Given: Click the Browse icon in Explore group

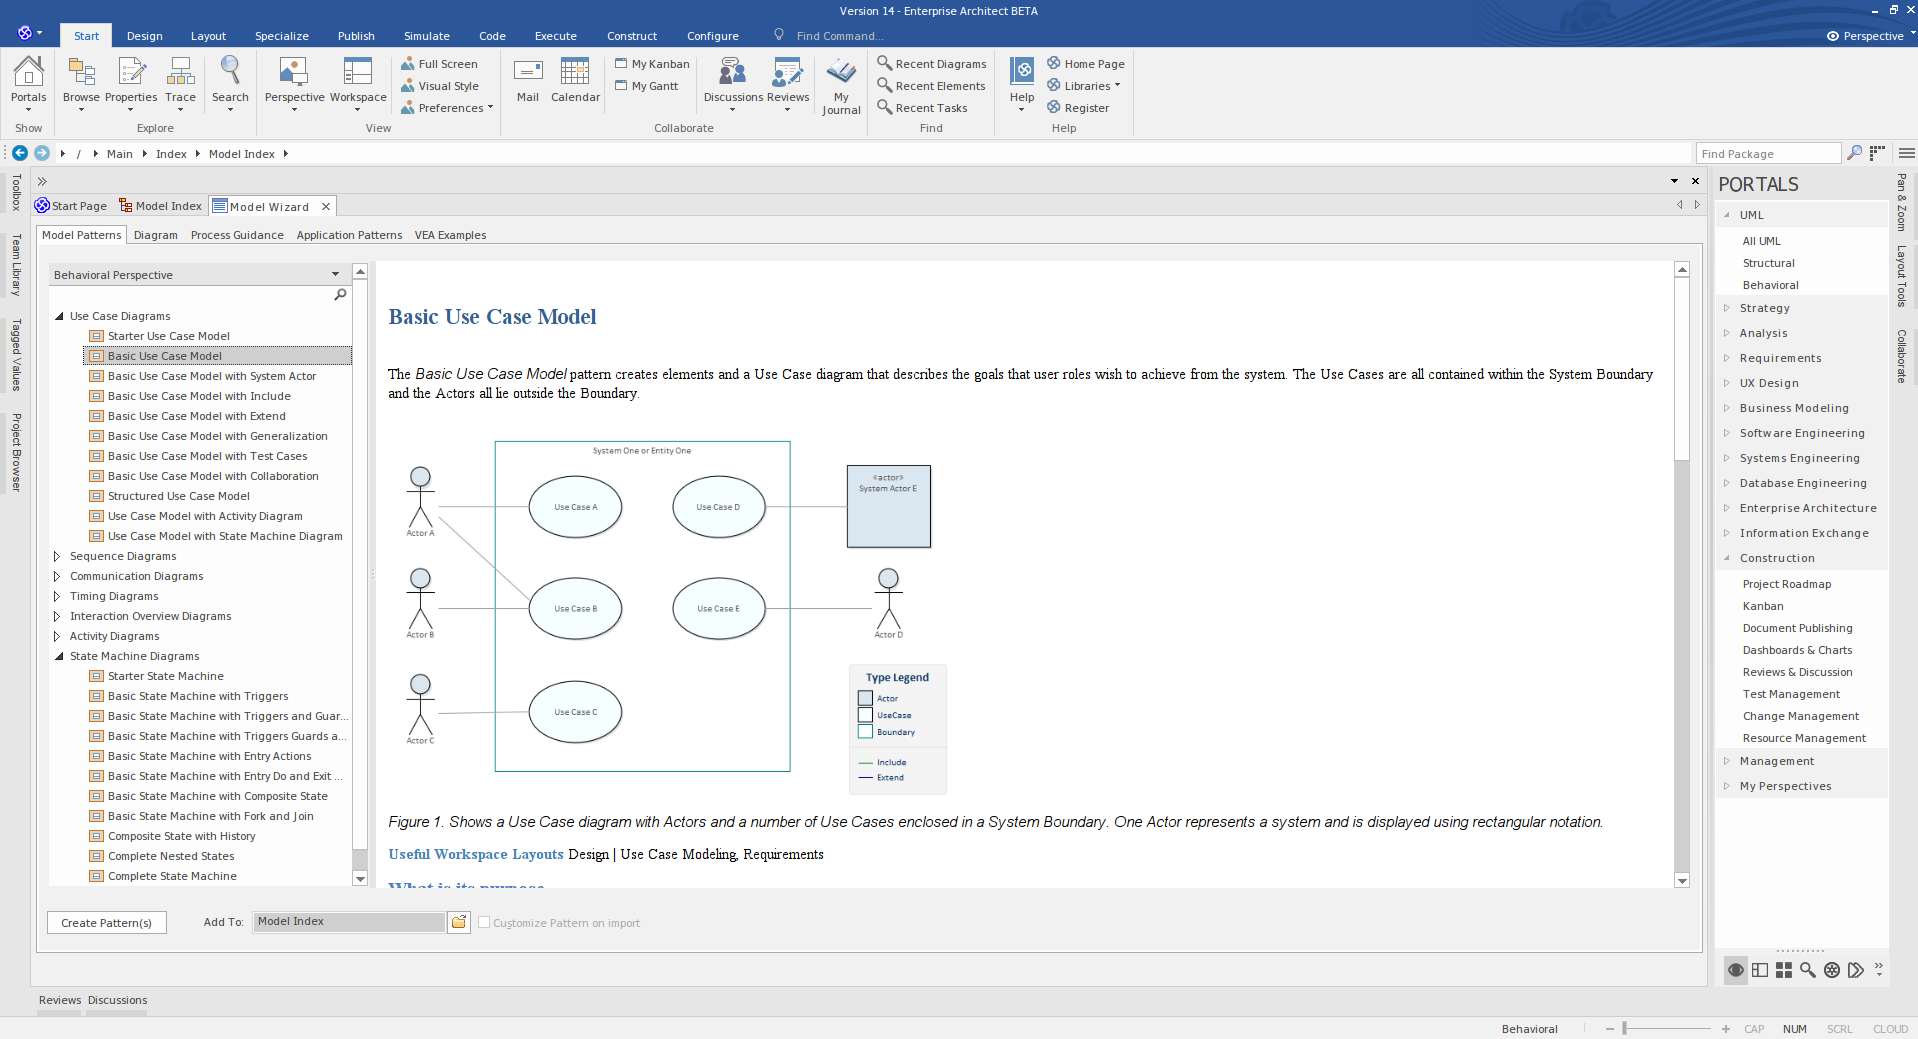Looking at the screenshot, I should click(x=81, y=80).
